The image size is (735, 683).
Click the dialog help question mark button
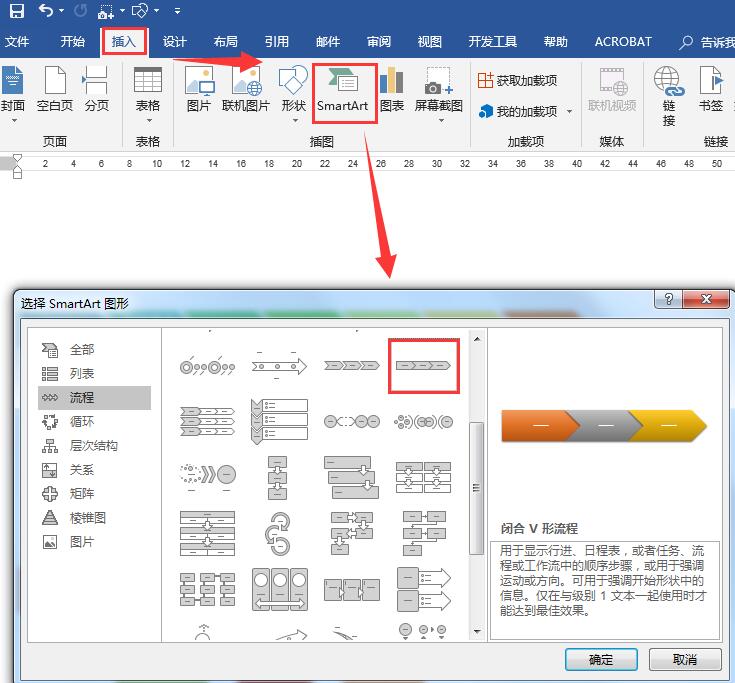(x=669, y=299)
